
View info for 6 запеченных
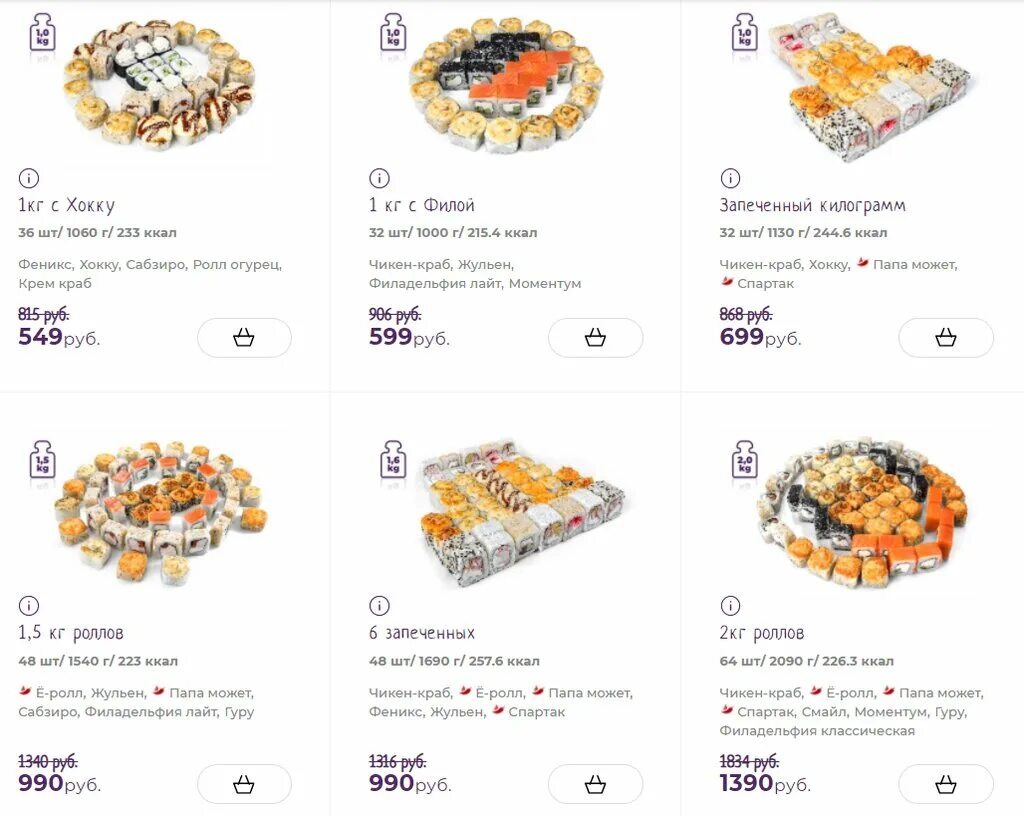pyautogui.click(x=380, y=606)
